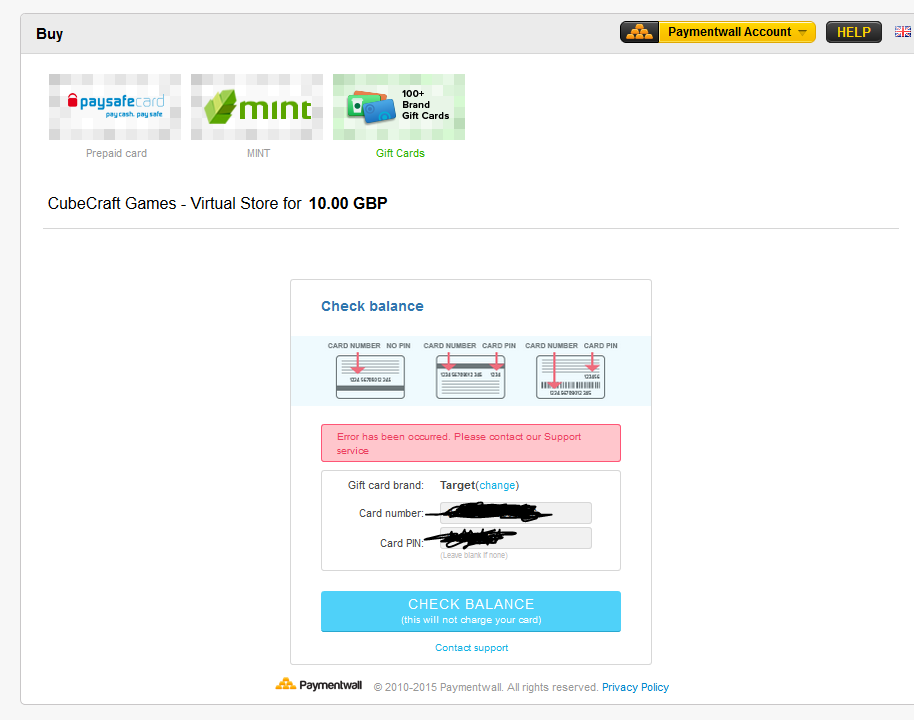This screenshot has height=720, width=914.
Task: Click the Gift Cards label
Action: [400, 153]
